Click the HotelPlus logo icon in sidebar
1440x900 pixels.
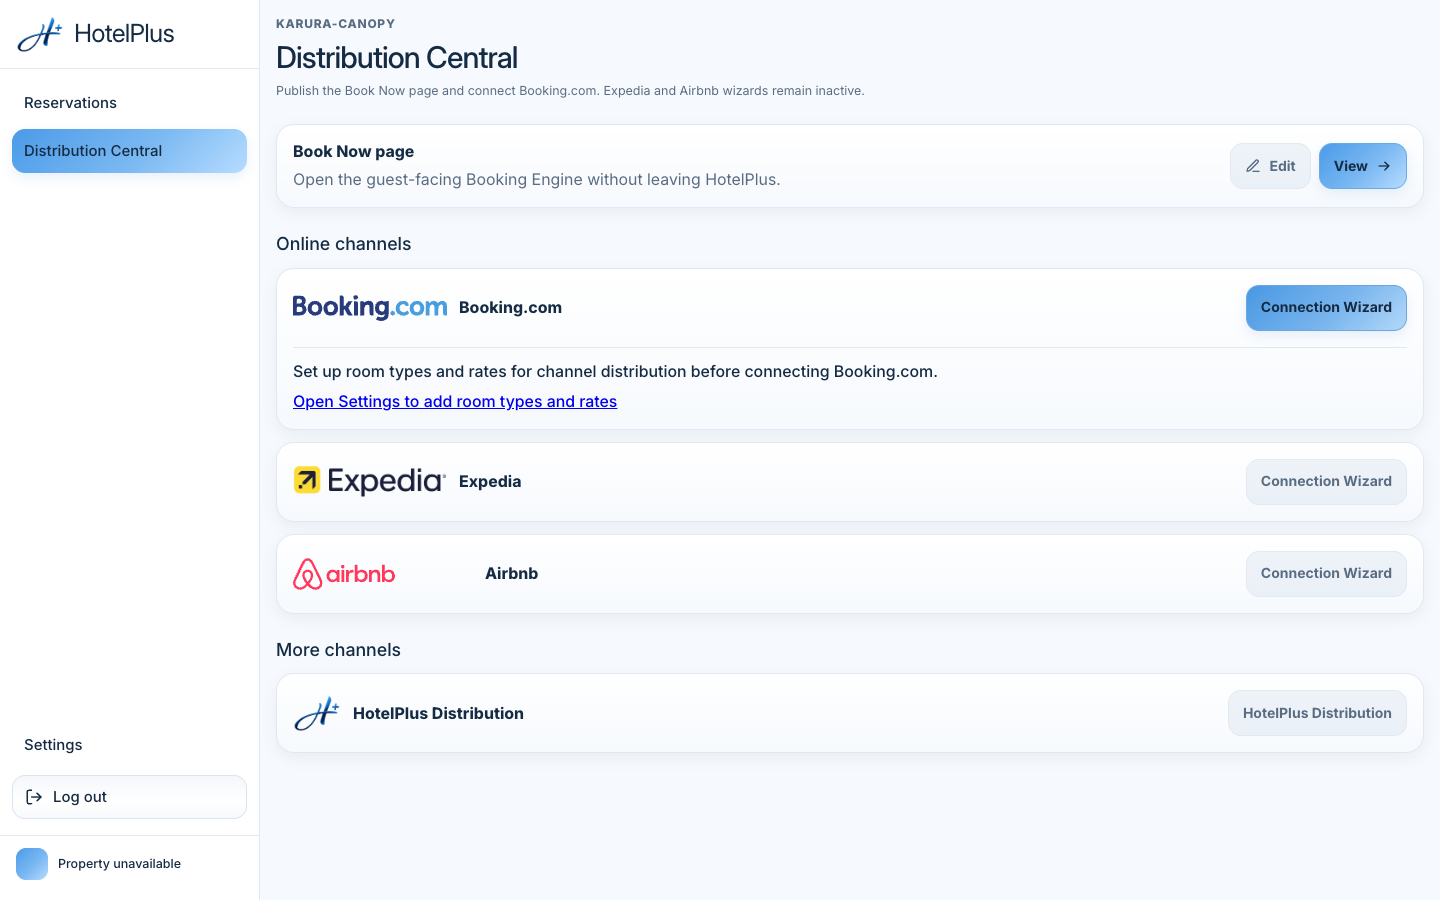click(40, 35)
